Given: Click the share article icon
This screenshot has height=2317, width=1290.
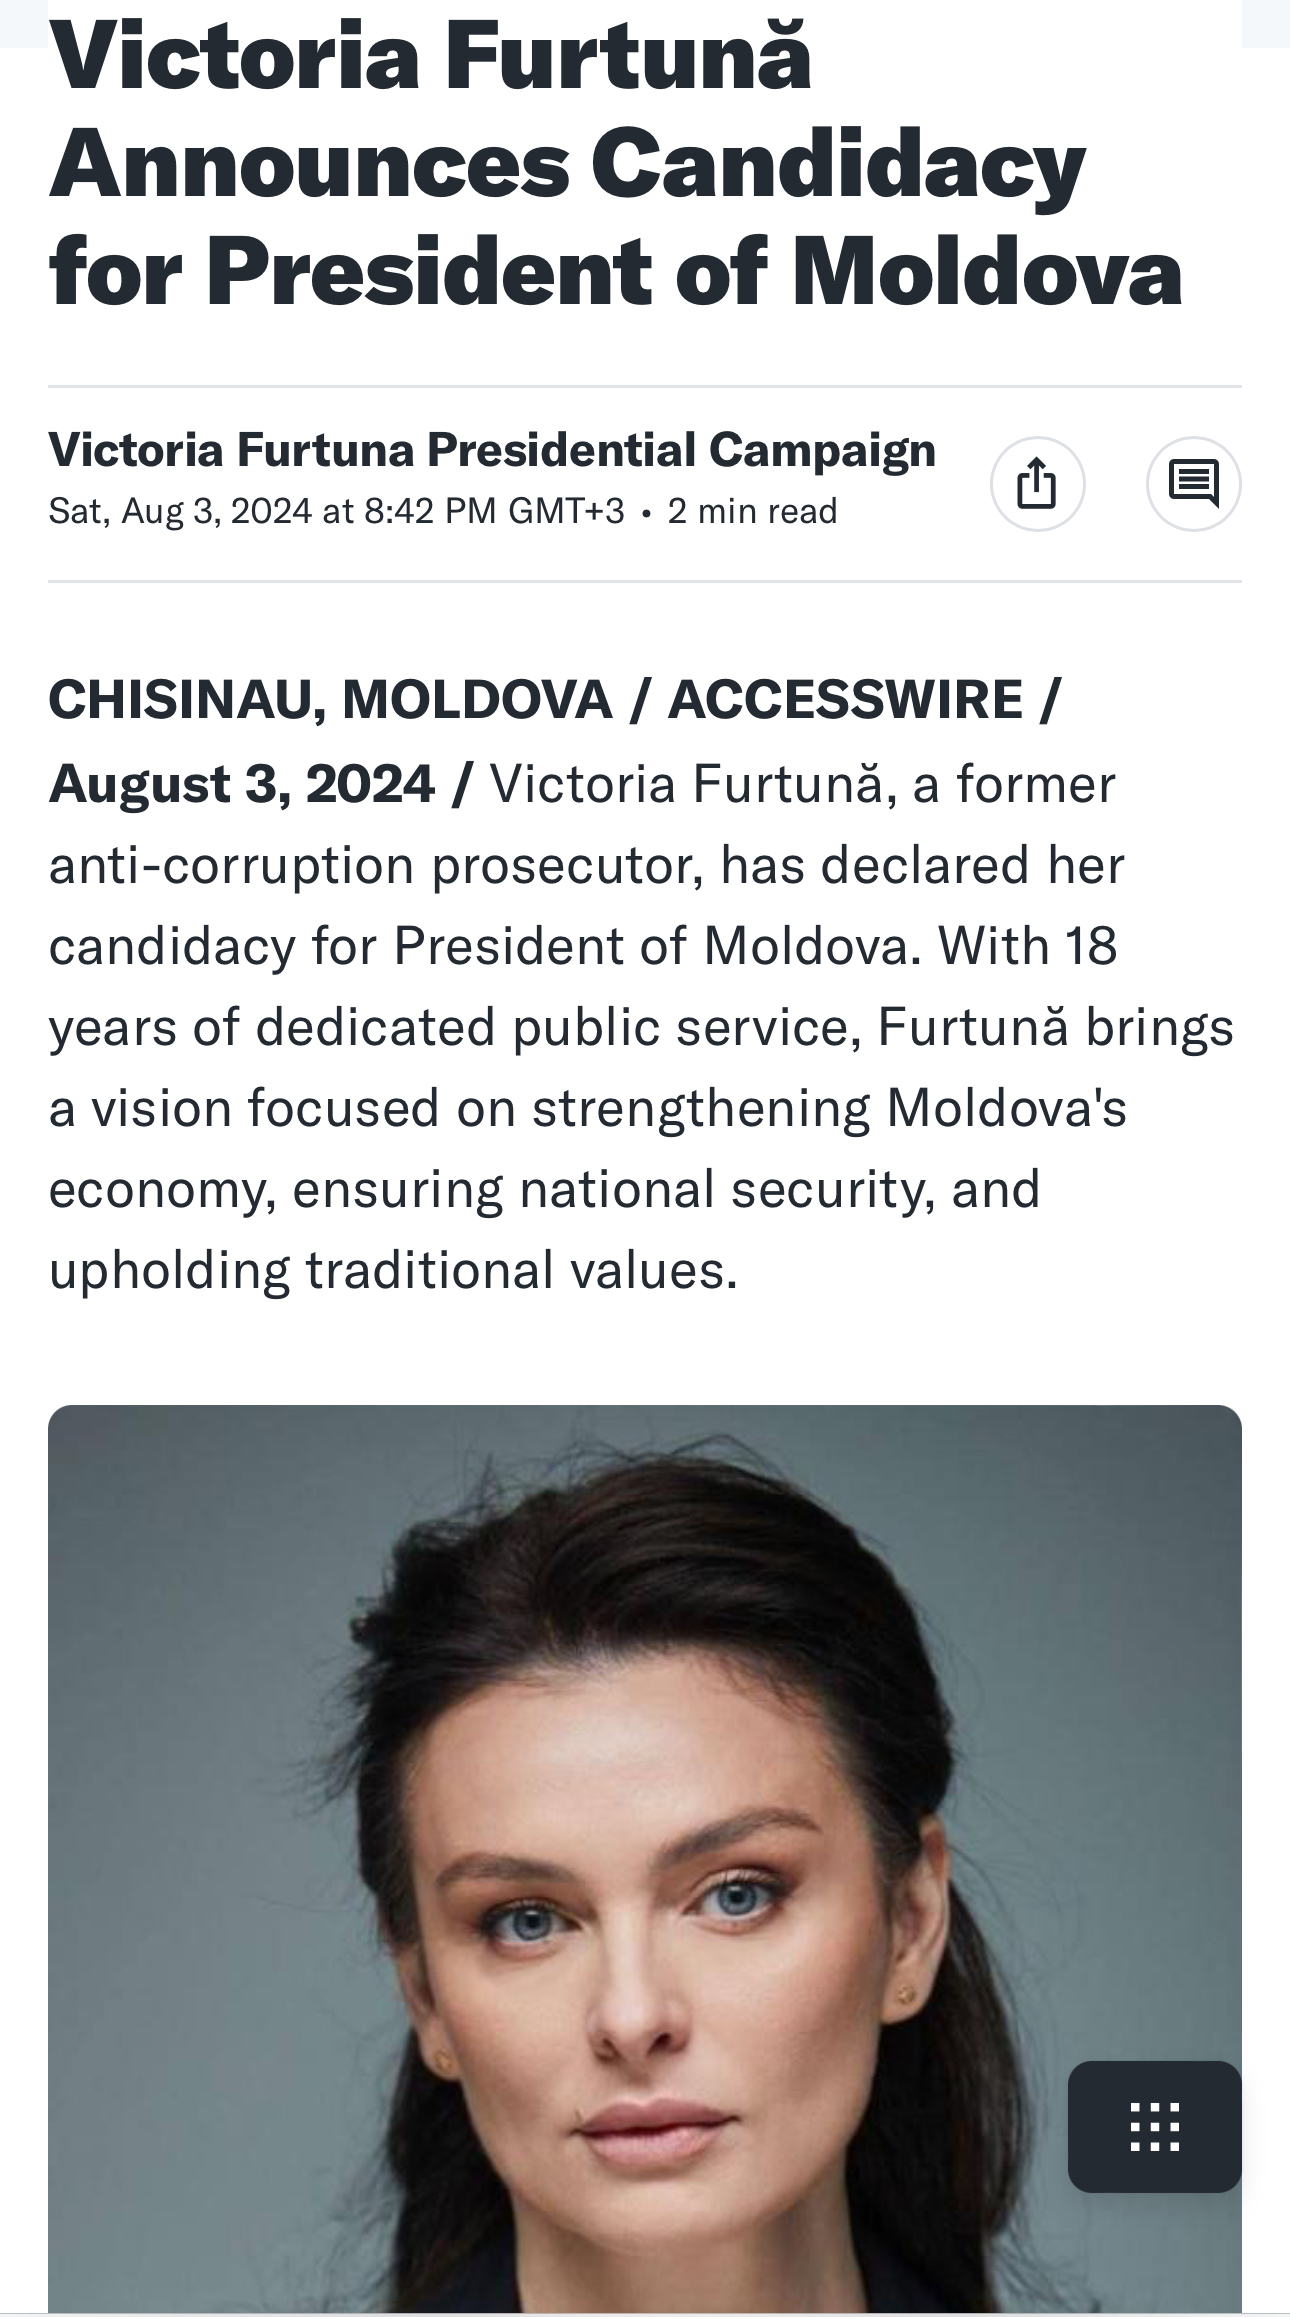Looking at the screenshot, I should 1037,484.
